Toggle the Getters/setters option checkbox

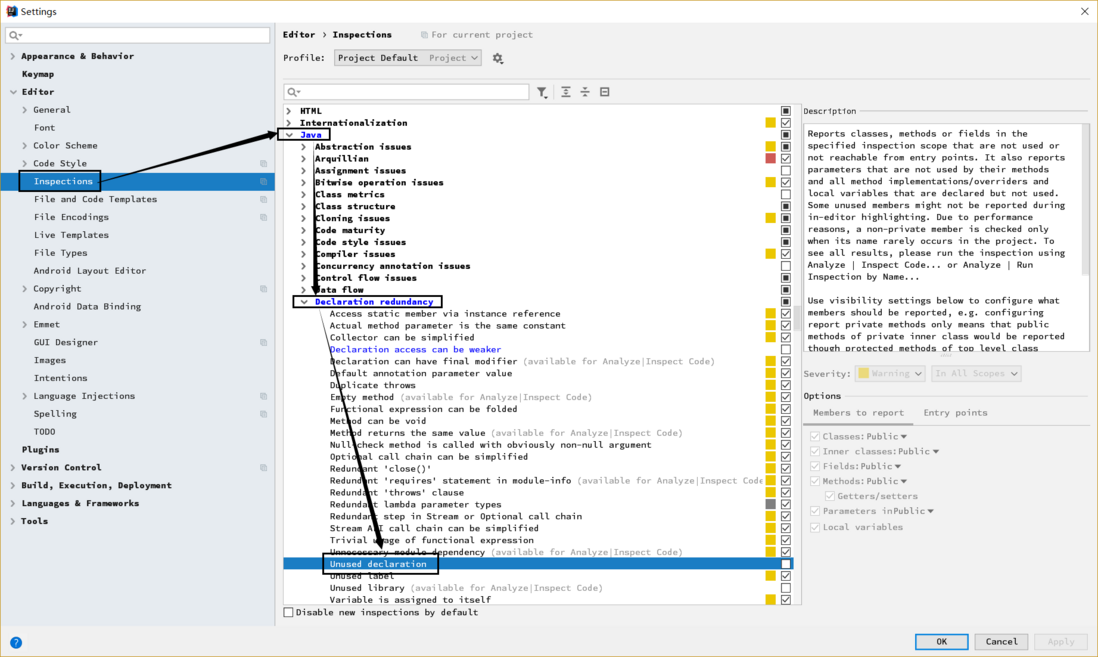(x=830, y=496)
